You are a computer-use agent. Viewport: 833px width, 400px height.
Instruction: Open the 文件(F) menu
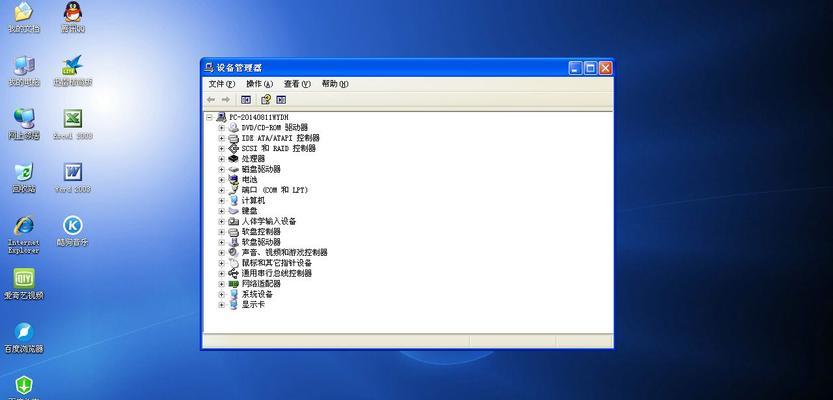click(x=222, y=84)
